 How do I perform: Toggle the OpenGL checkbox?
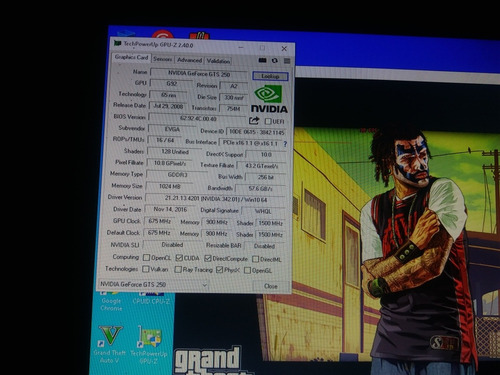[x=247, y=270]
